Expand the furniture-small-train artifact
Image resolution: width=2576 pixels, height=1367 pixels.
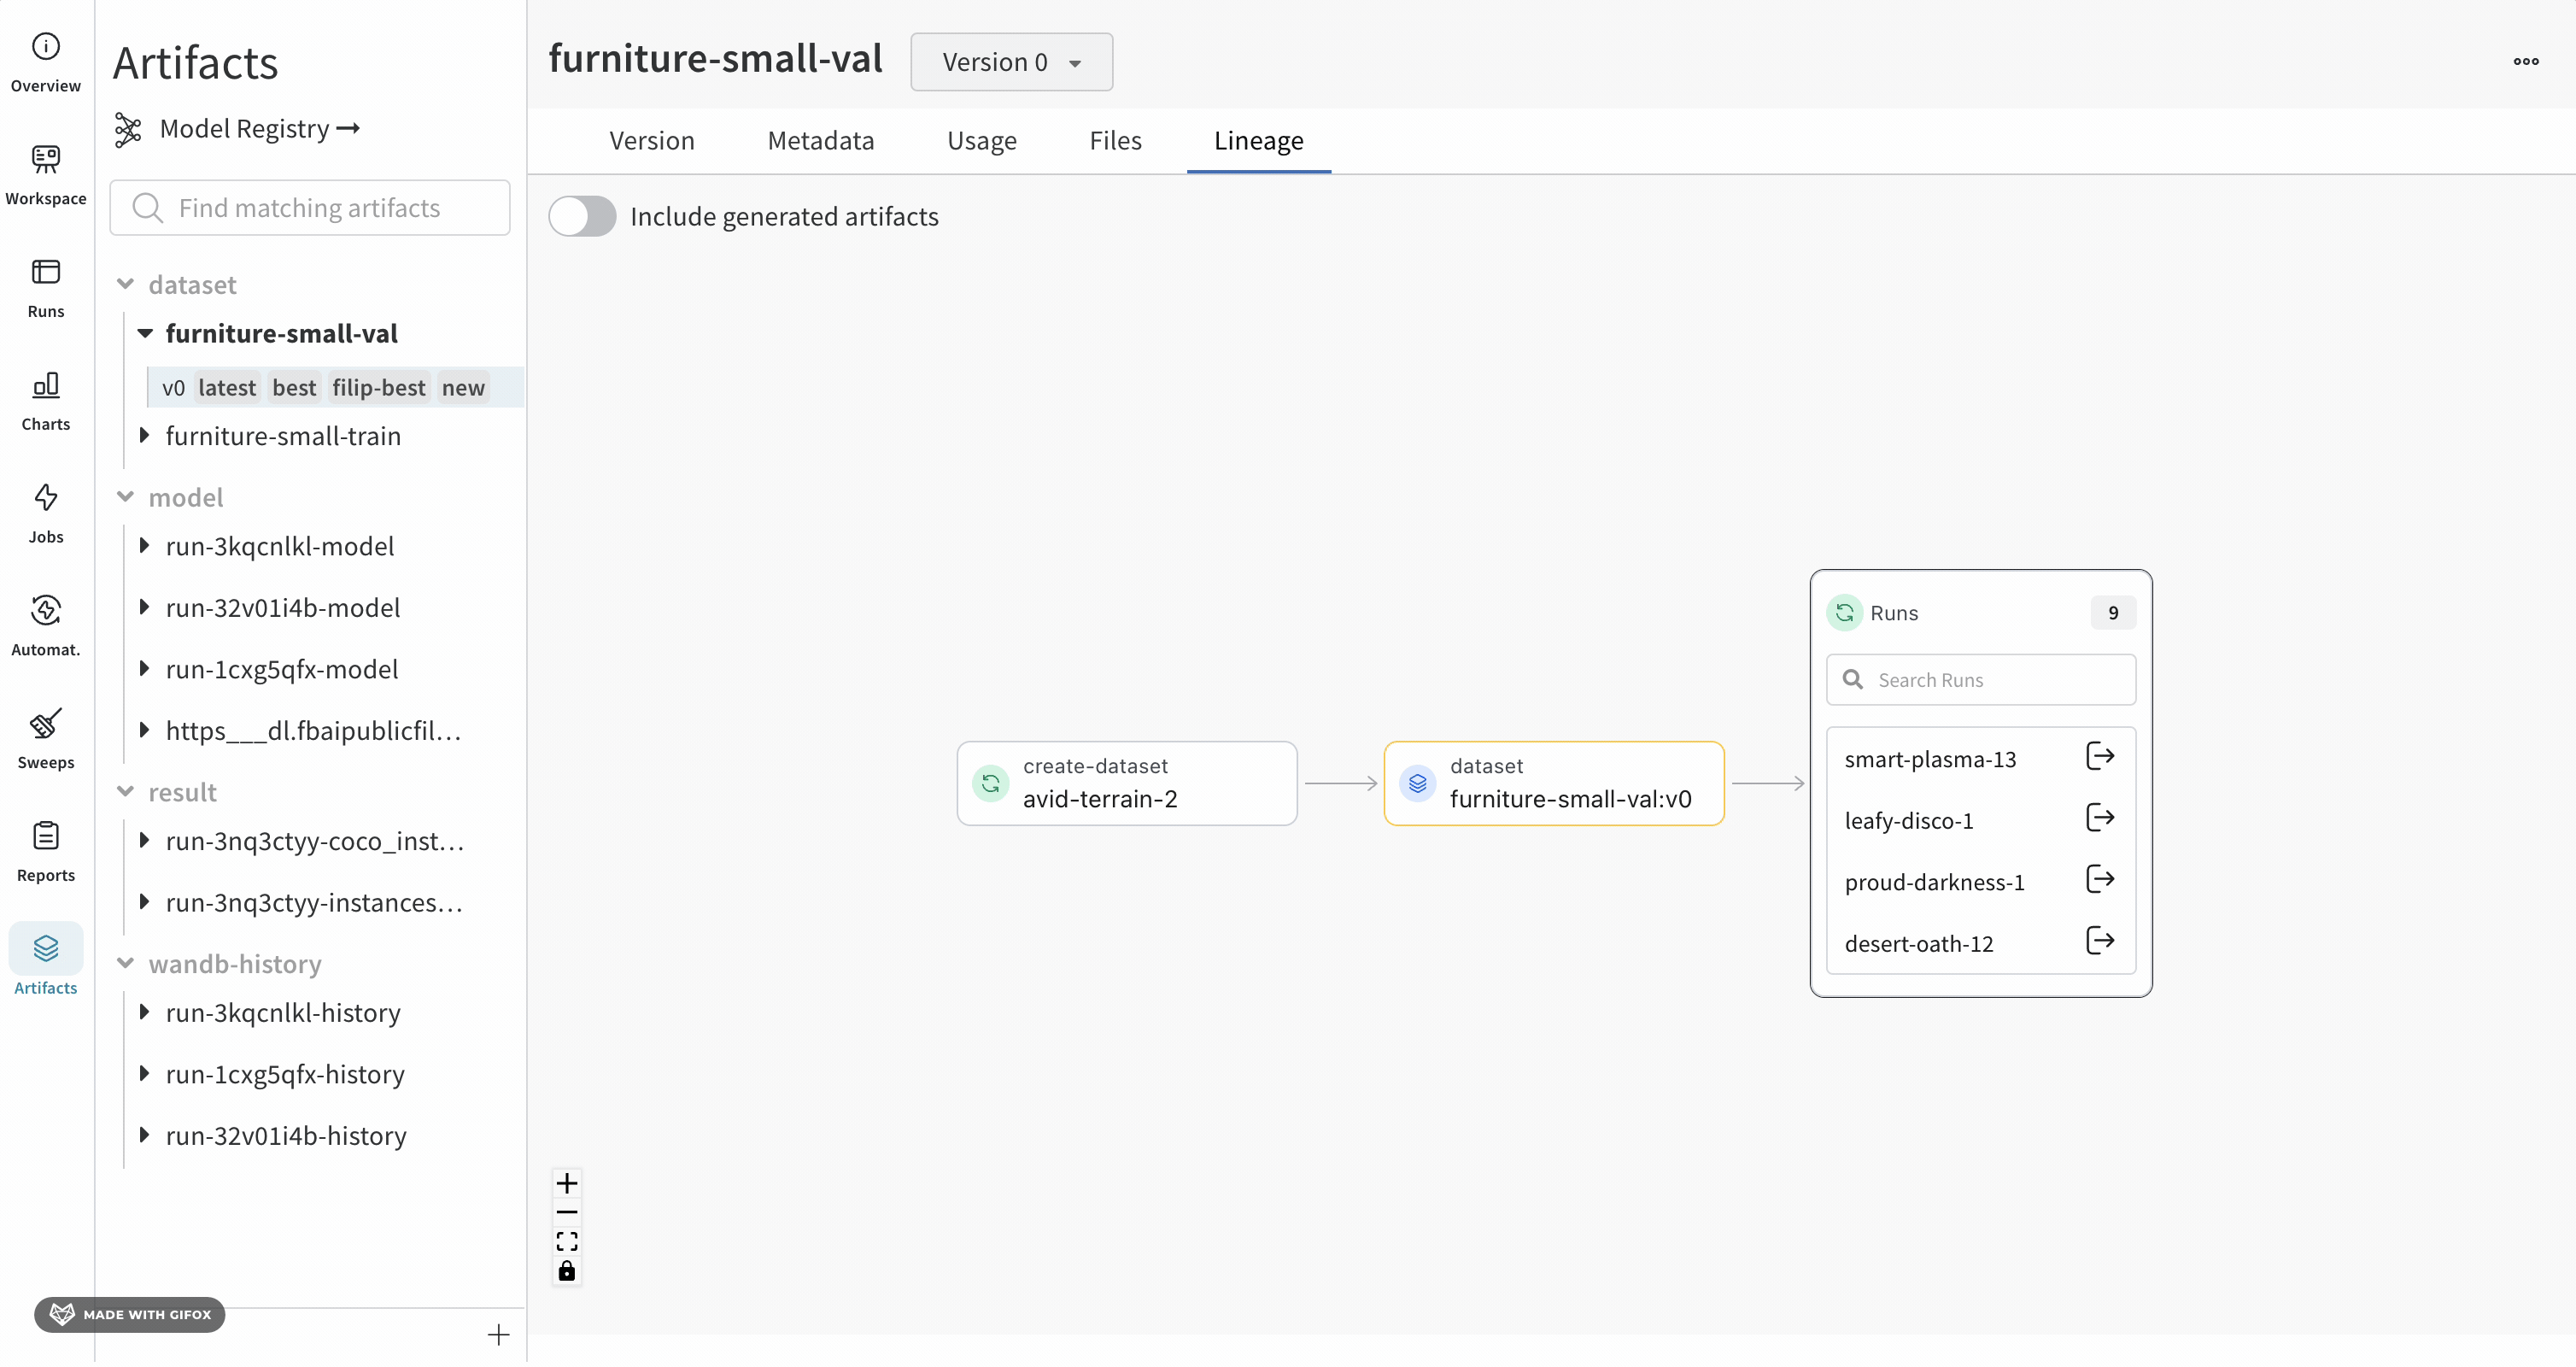pos(146,436)
